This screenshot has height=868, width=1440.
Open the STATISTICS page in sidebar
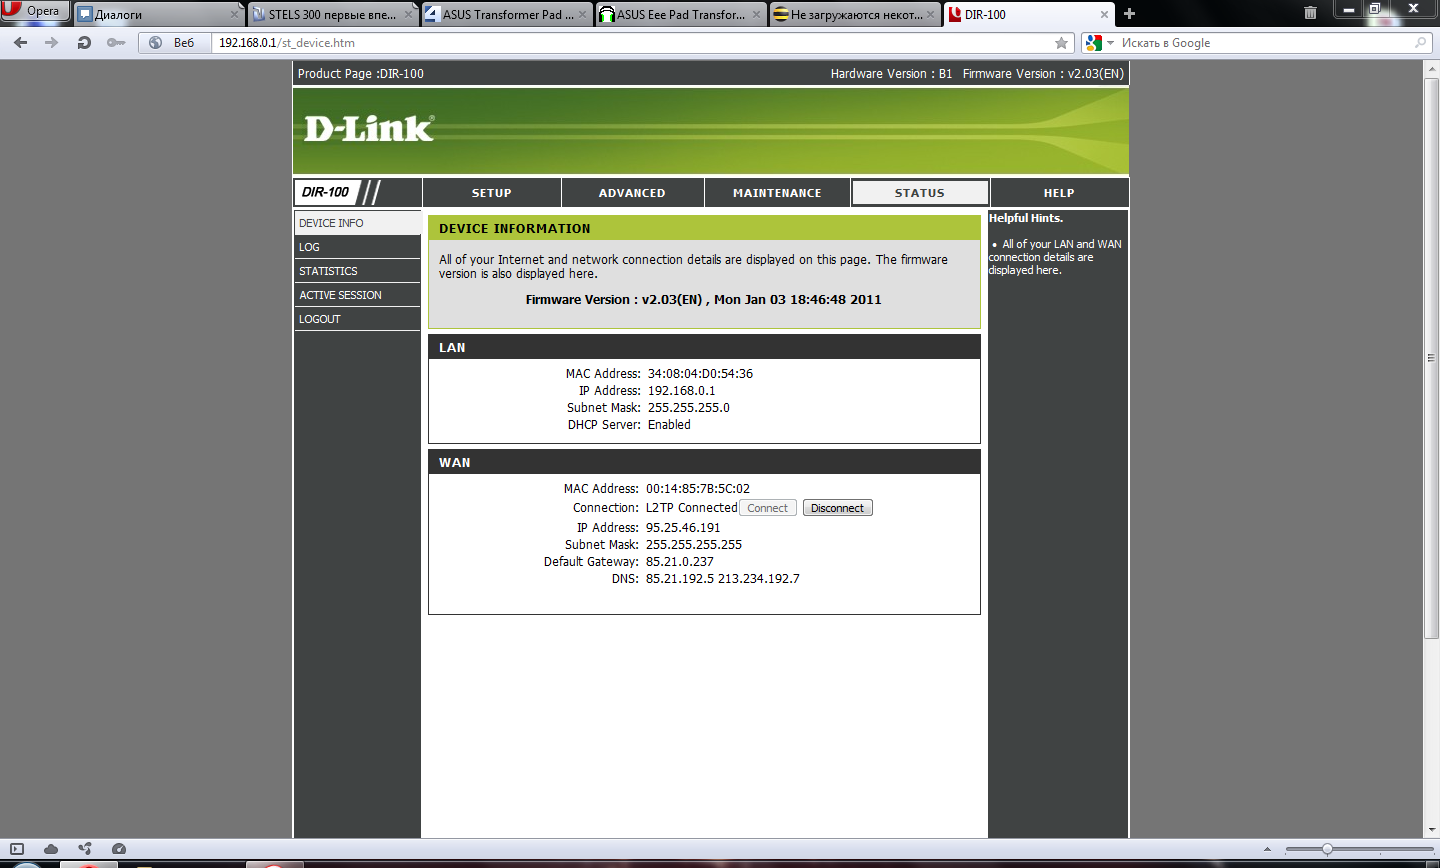pos(357,271)
